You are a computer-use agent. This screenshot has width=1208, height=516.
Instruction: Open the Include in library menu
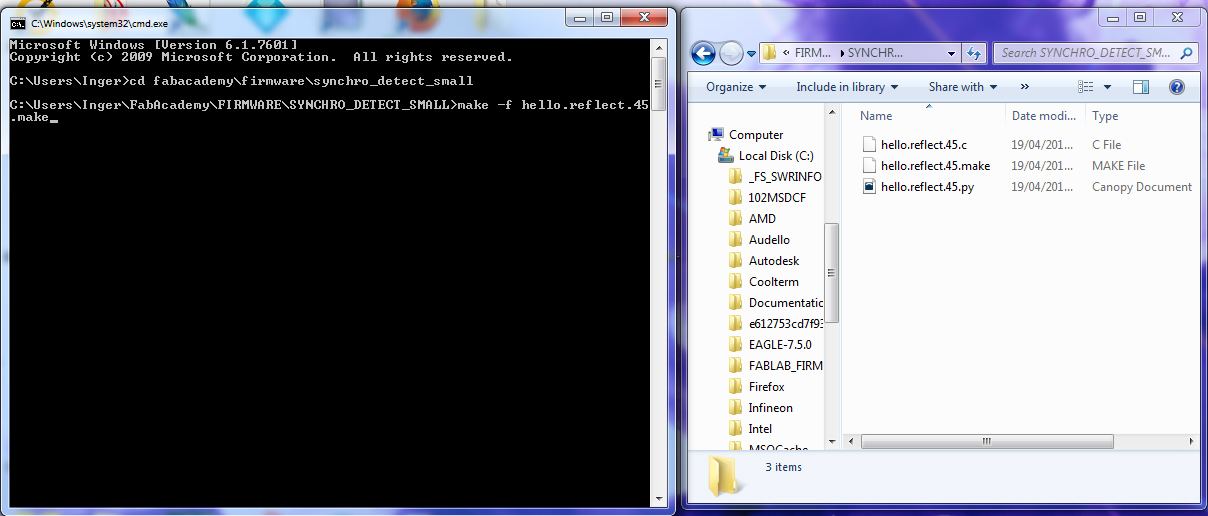point(847,87)
